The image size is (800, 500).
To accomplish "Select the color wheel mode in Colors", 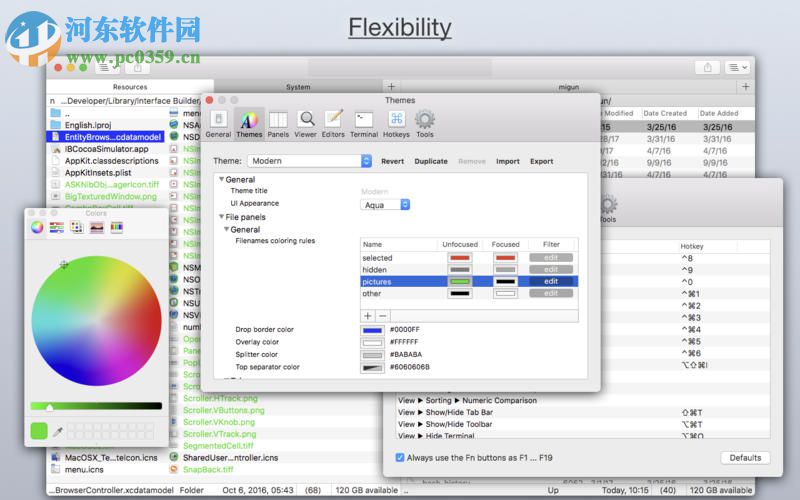I will (x=37, y=228).
